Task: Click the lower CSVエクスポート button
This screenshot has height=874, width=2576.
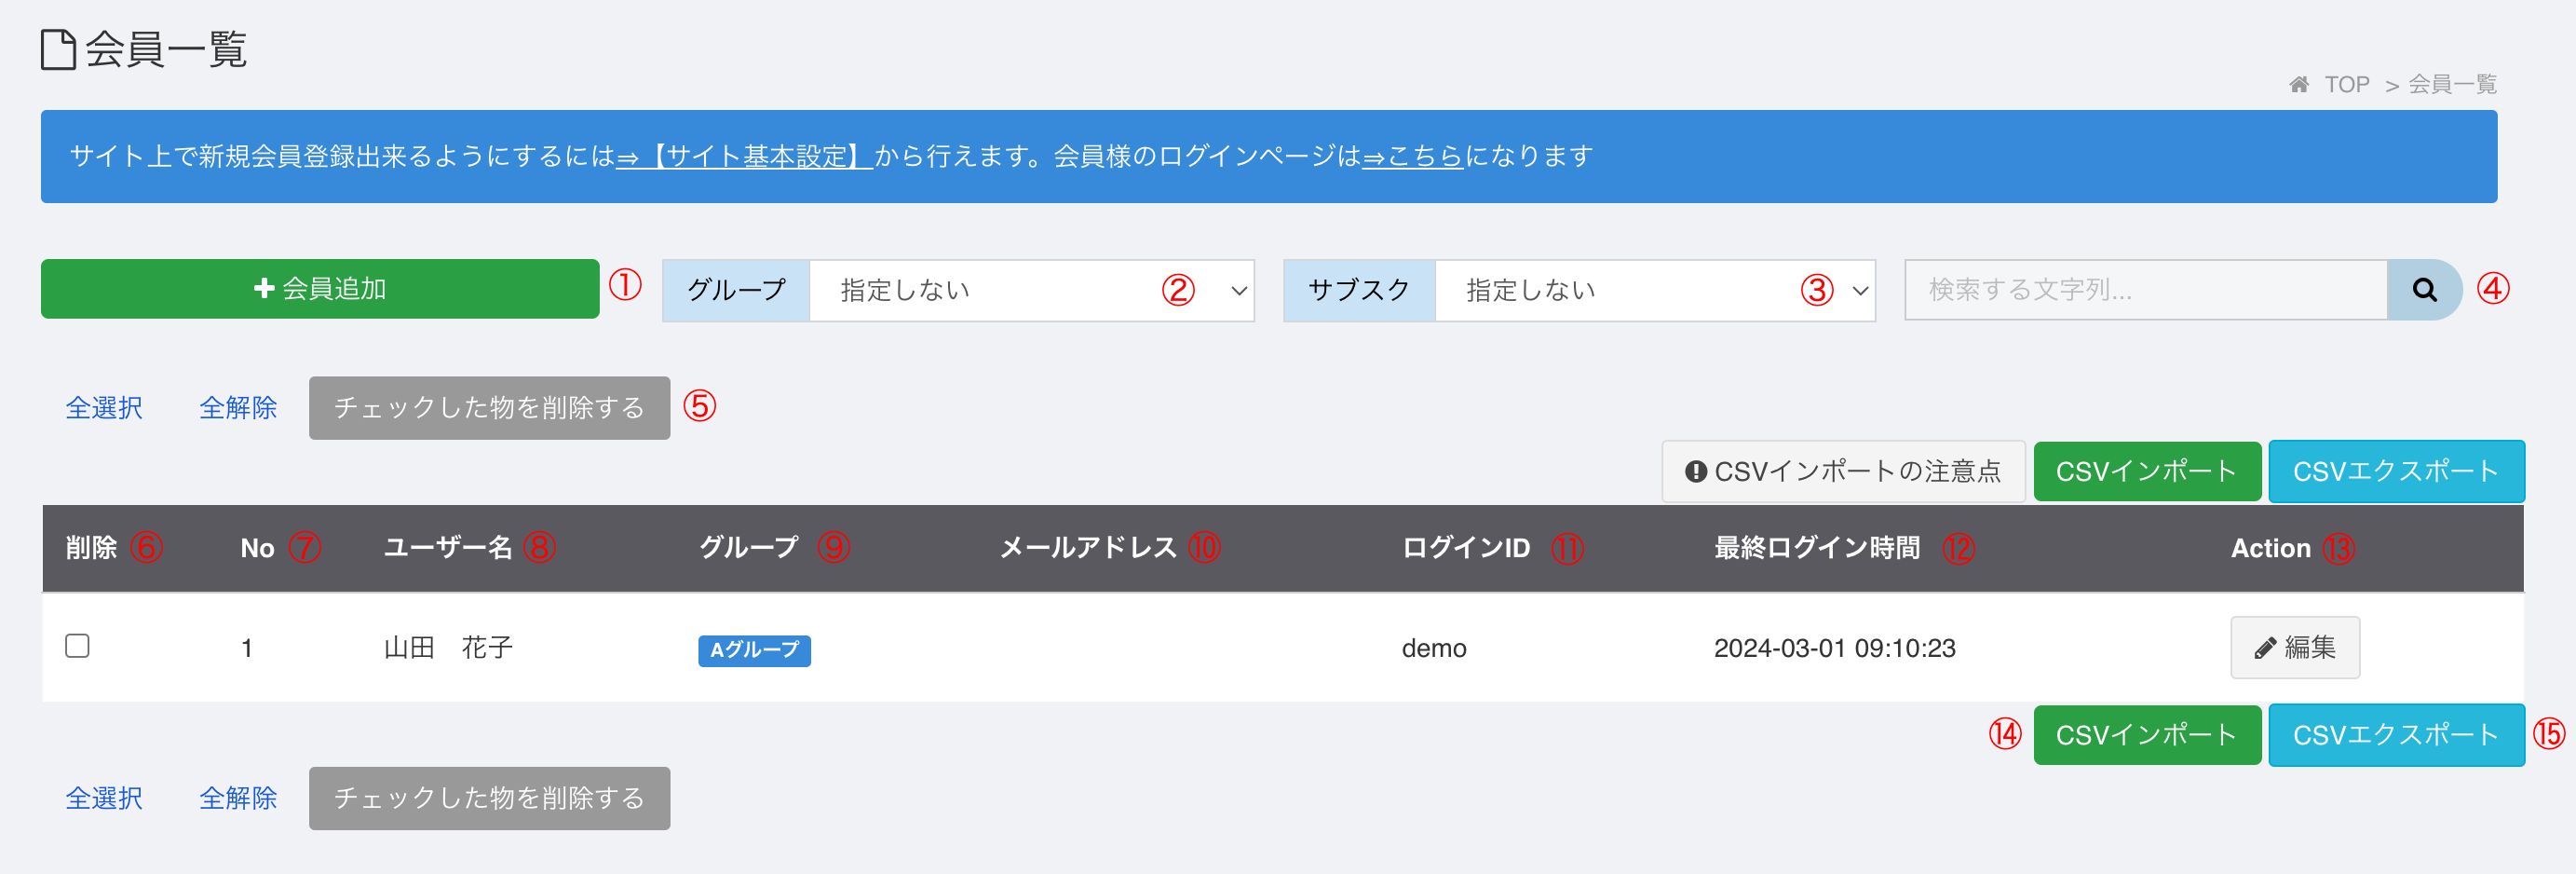Action: tap(2396, 735)
